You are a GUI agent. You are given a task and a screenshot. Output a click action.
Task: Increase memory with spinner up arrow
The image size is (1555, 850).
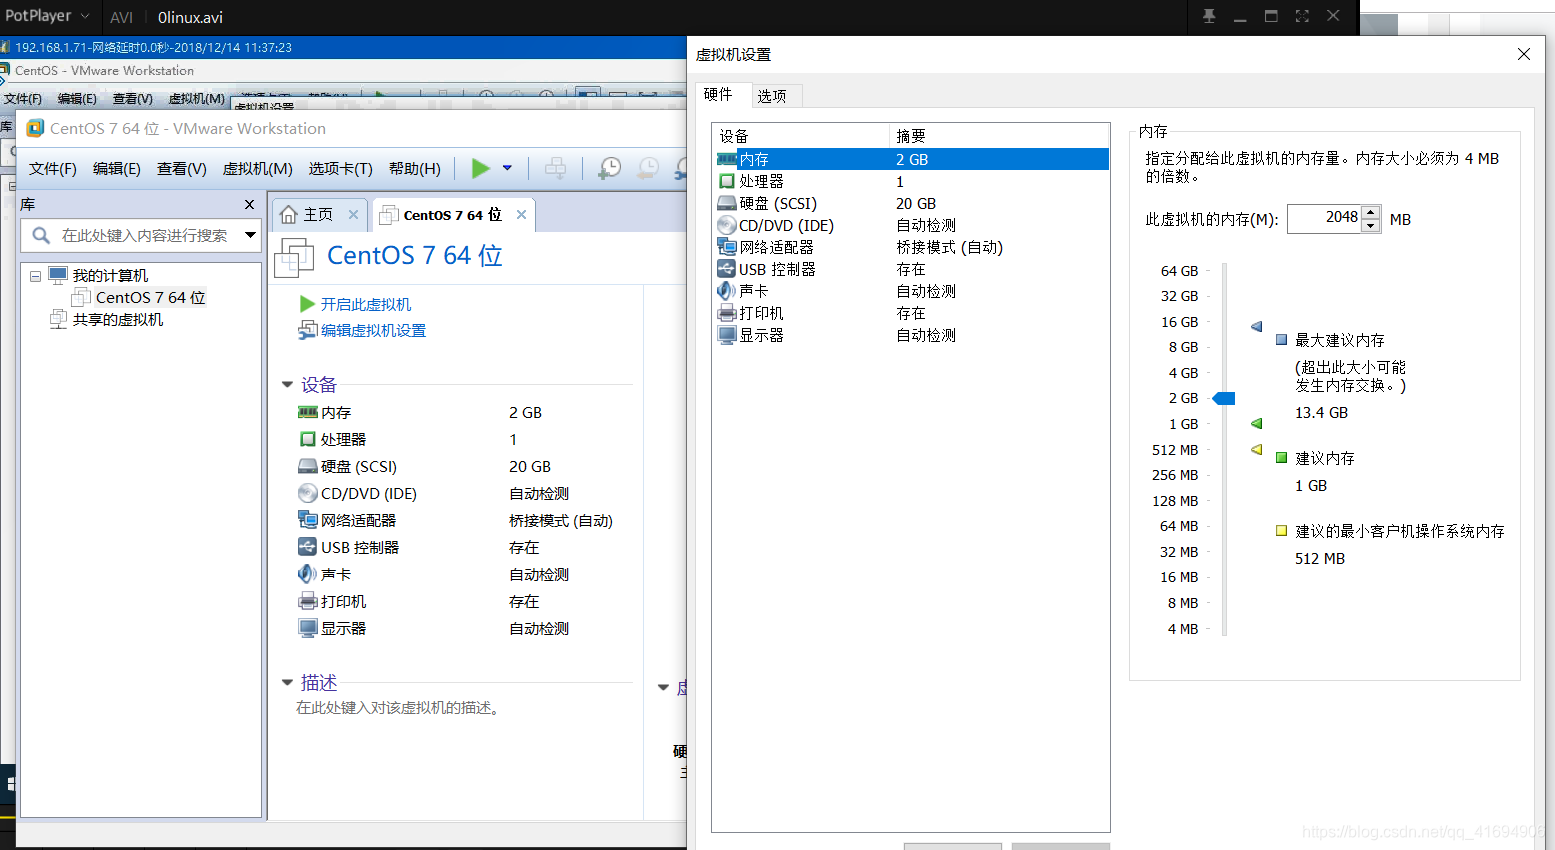point(1371,212)
